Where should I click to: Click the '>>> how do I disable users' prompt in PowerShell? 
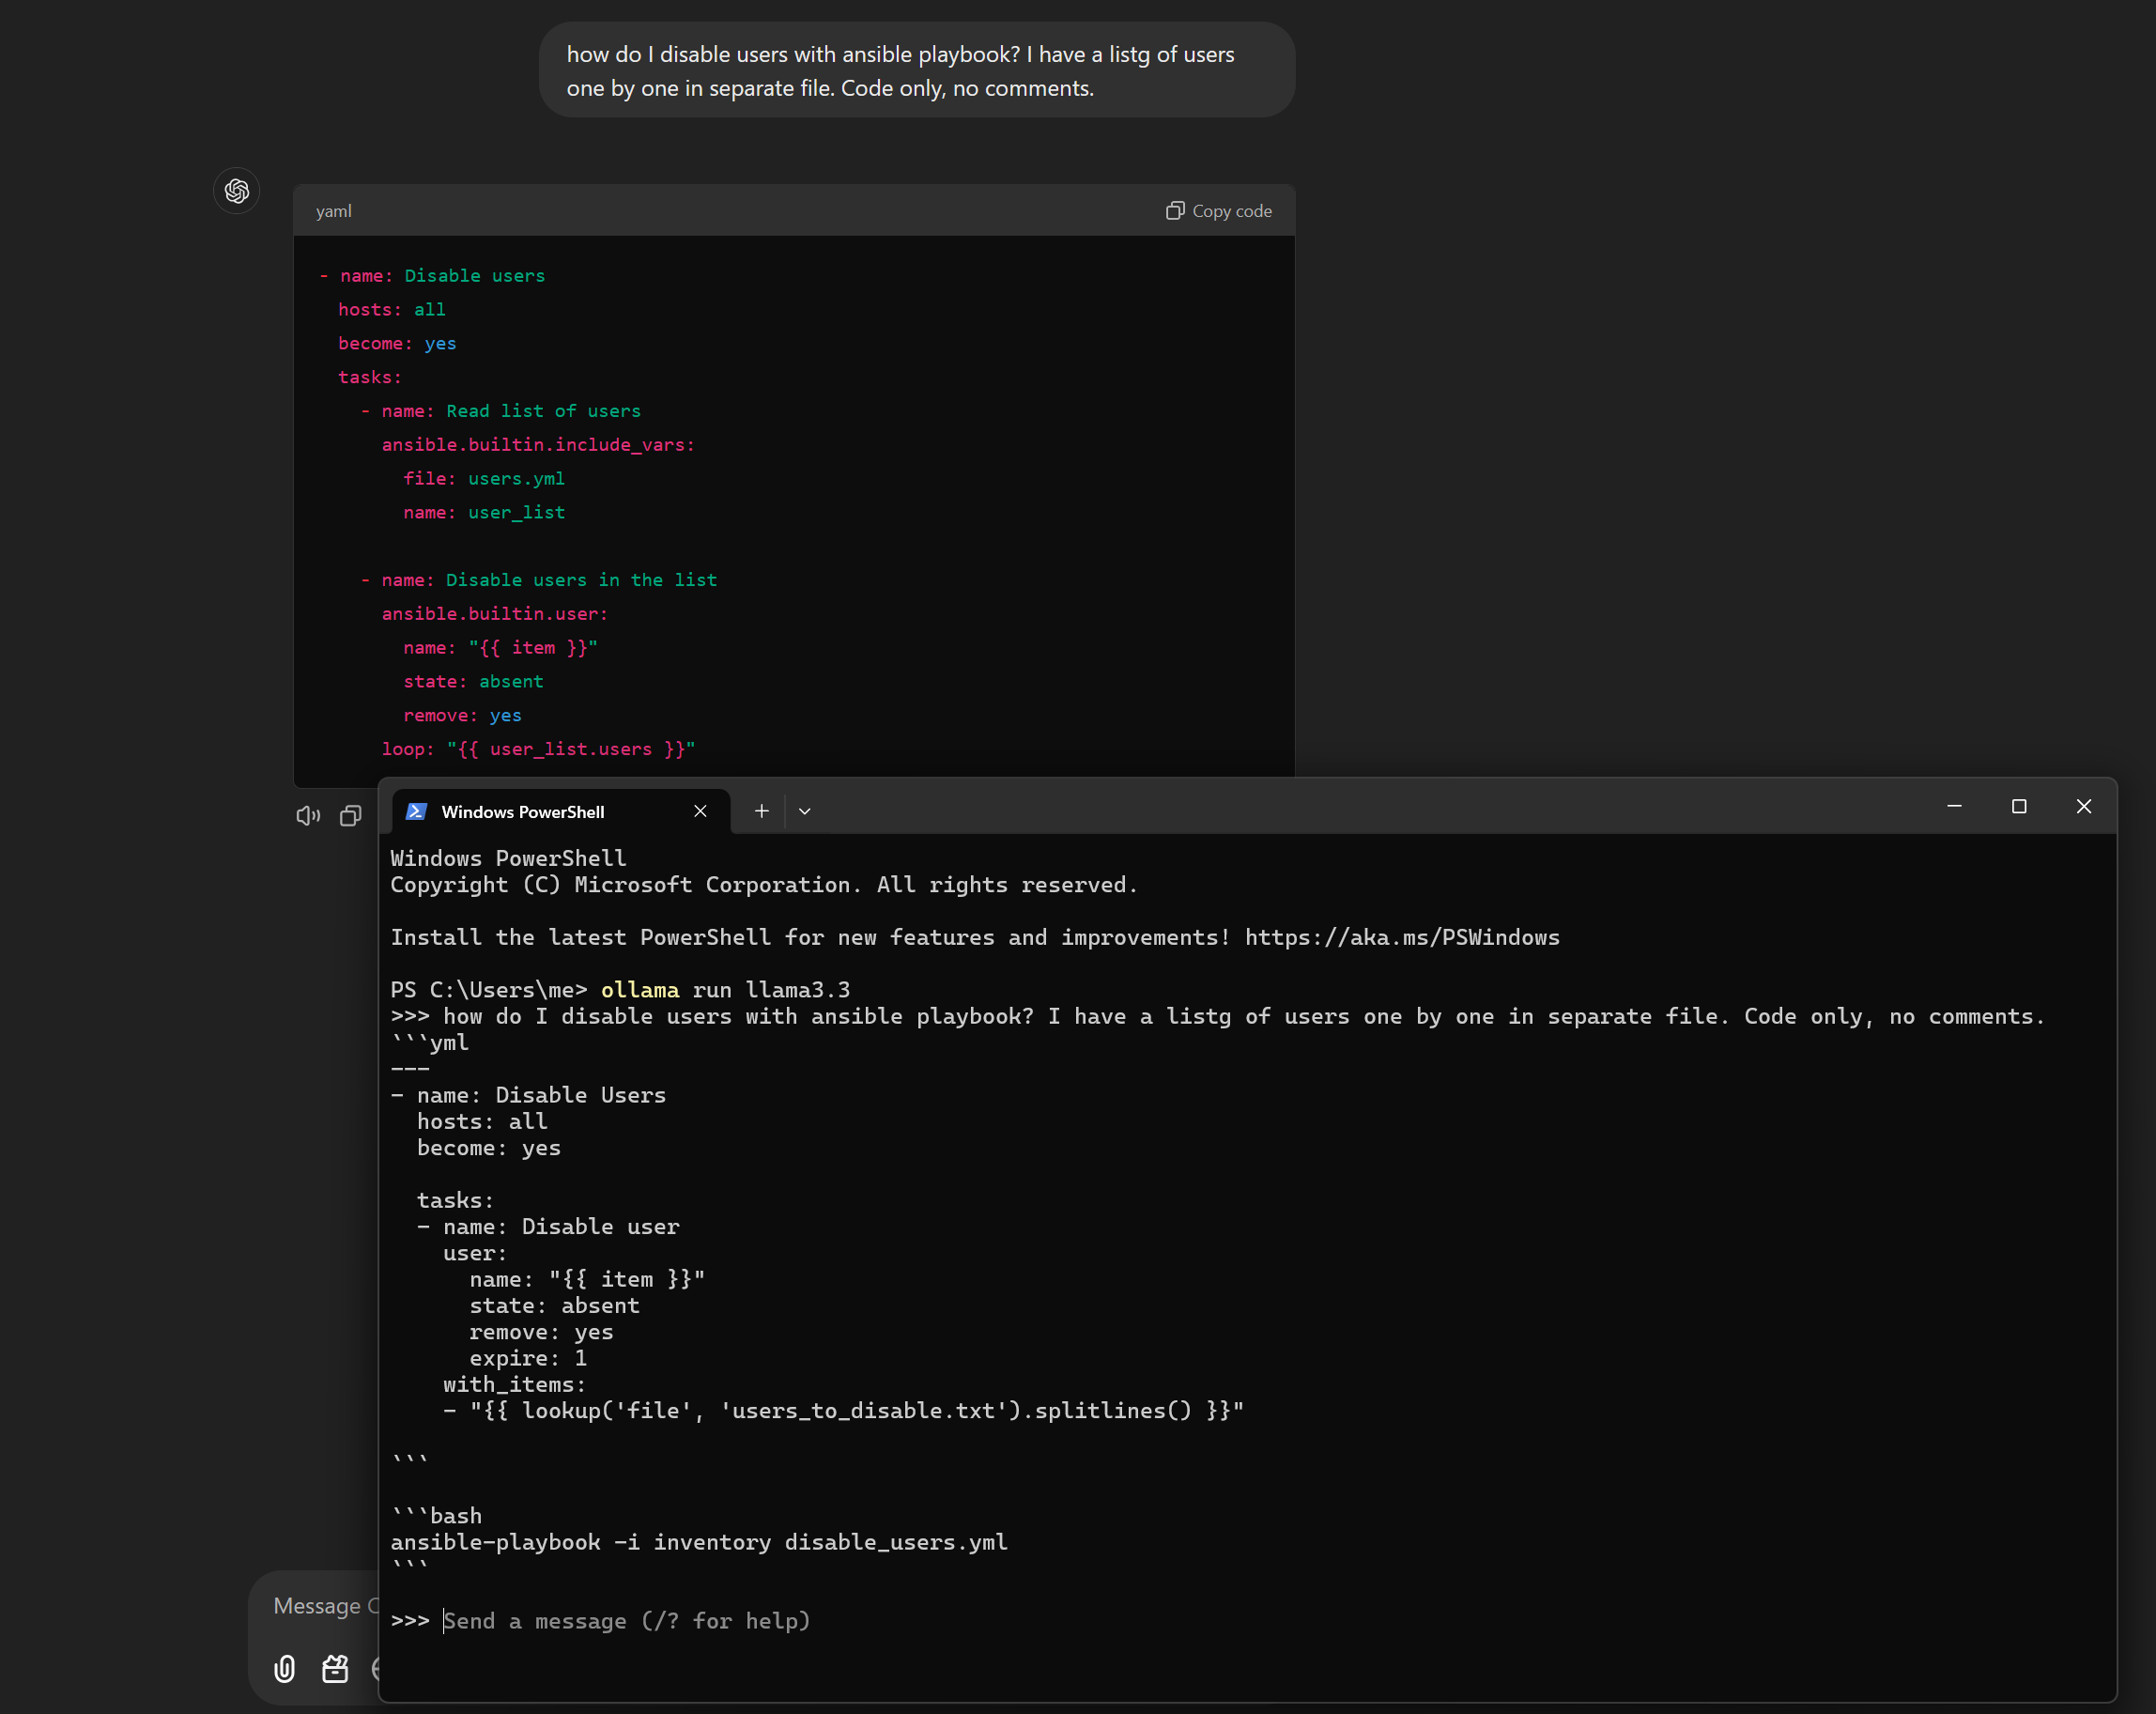click(1218, 1016)
